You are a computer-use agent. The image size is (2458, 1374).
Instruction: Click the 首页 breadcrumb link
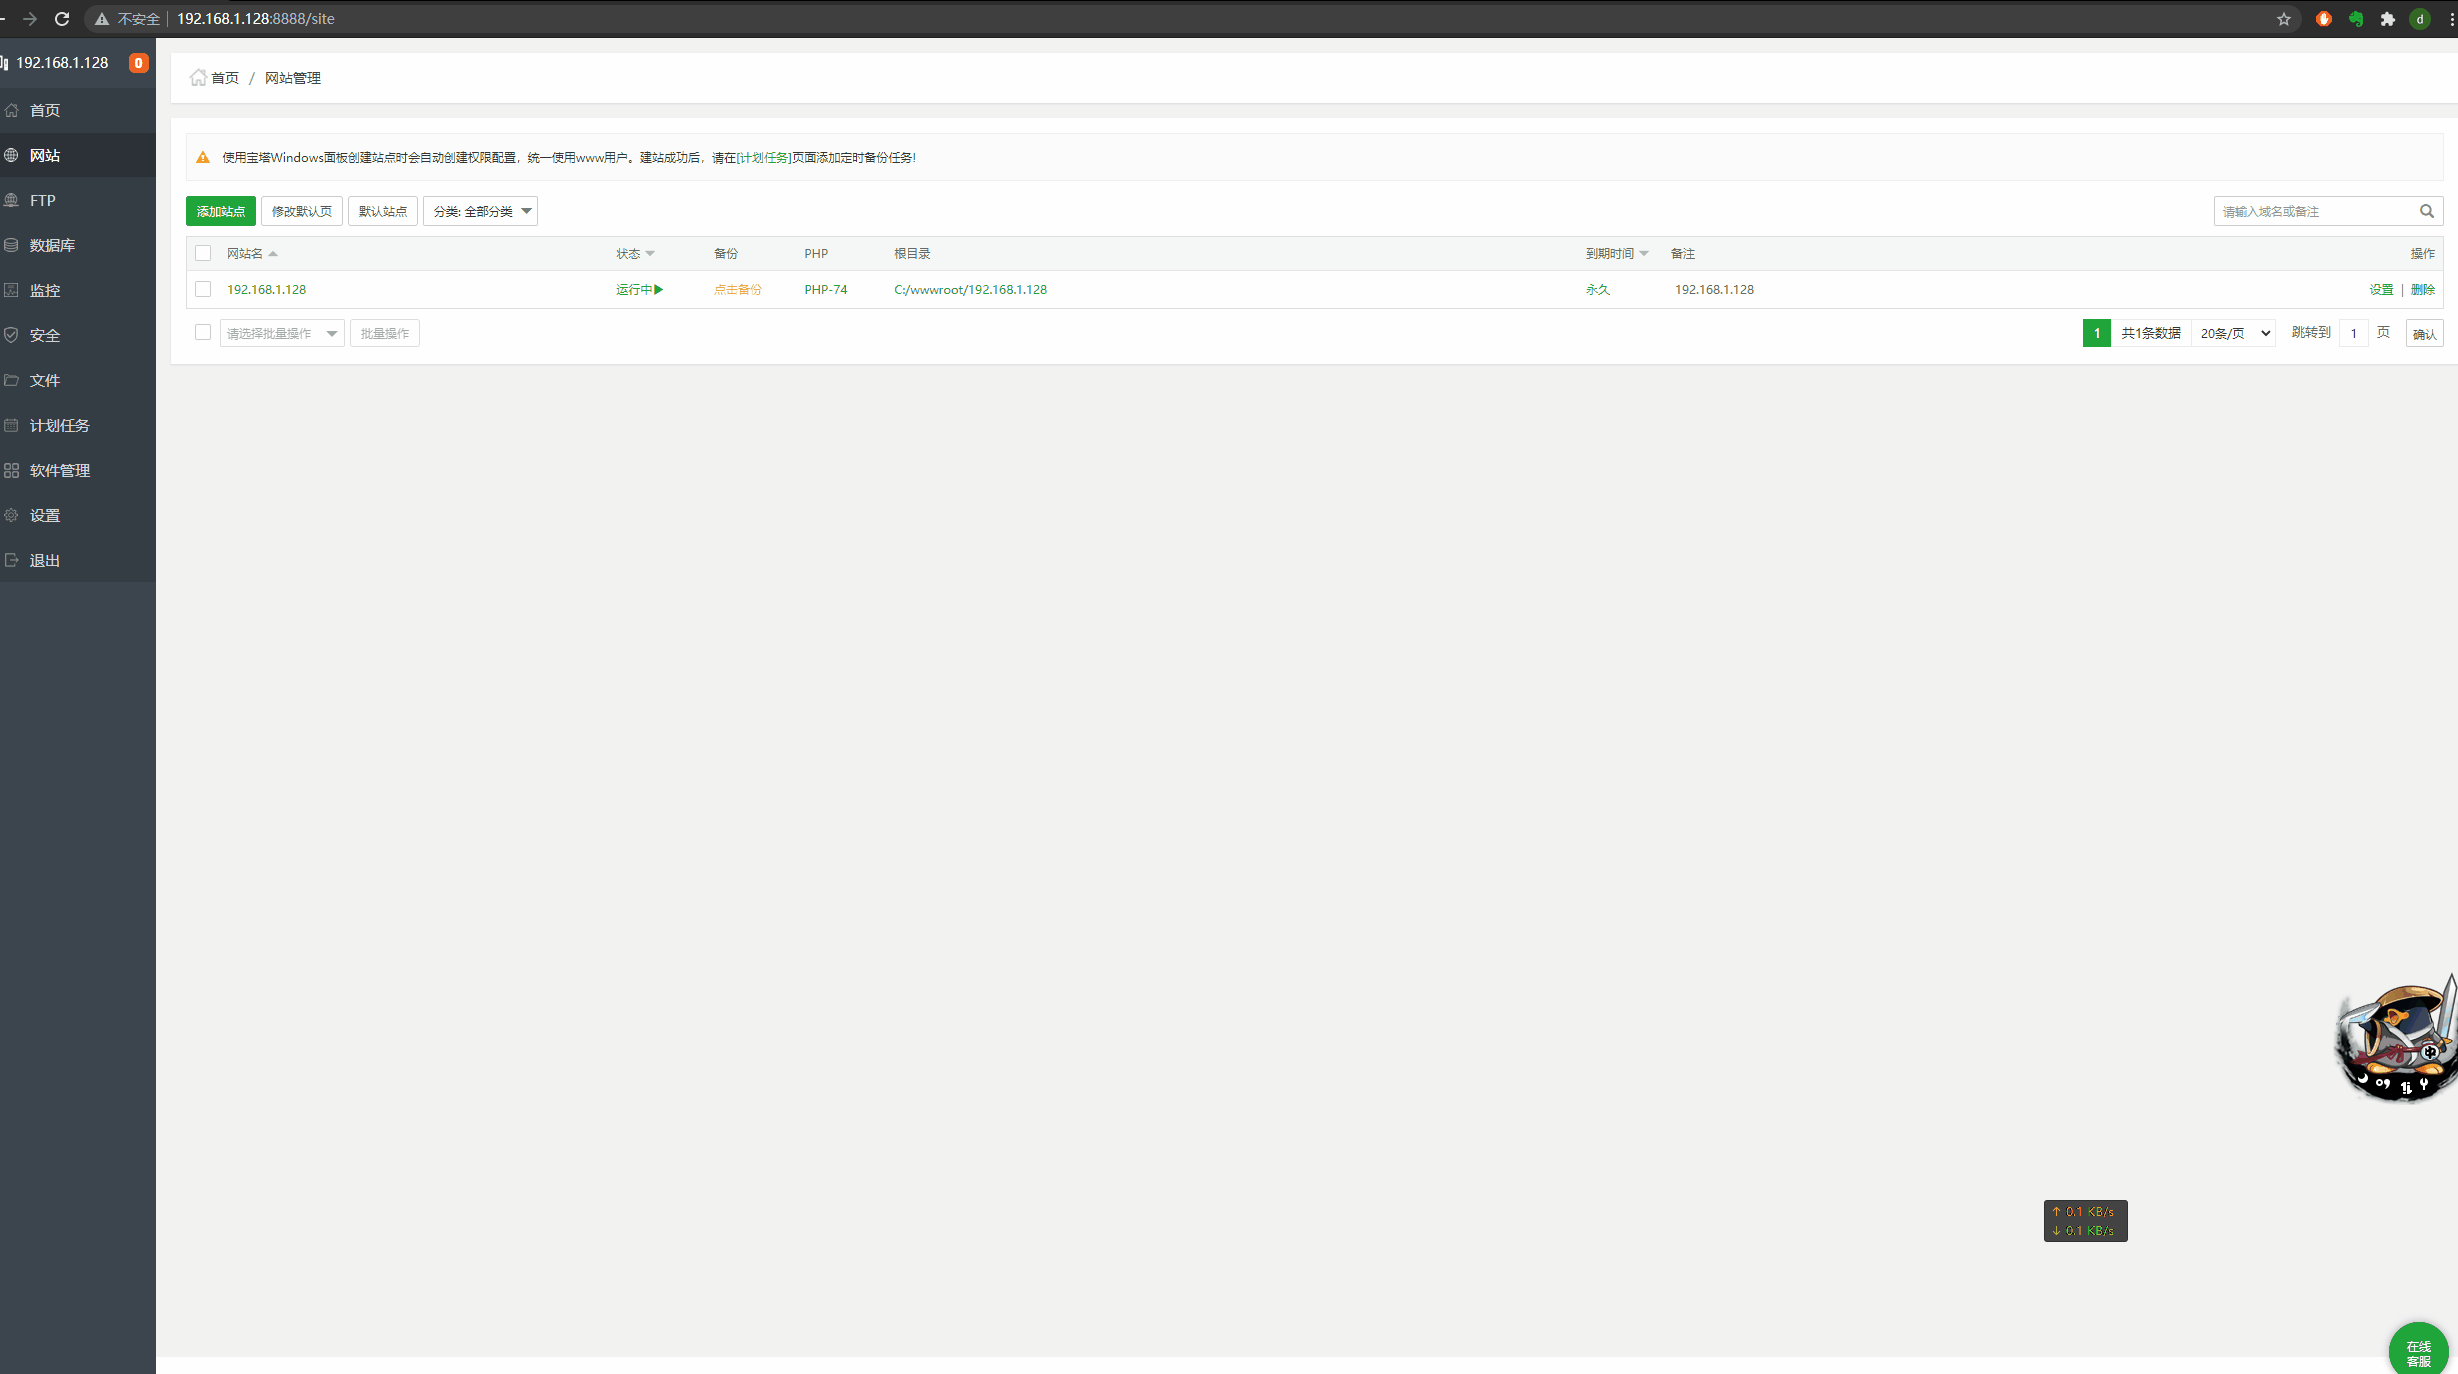point(225,78)
